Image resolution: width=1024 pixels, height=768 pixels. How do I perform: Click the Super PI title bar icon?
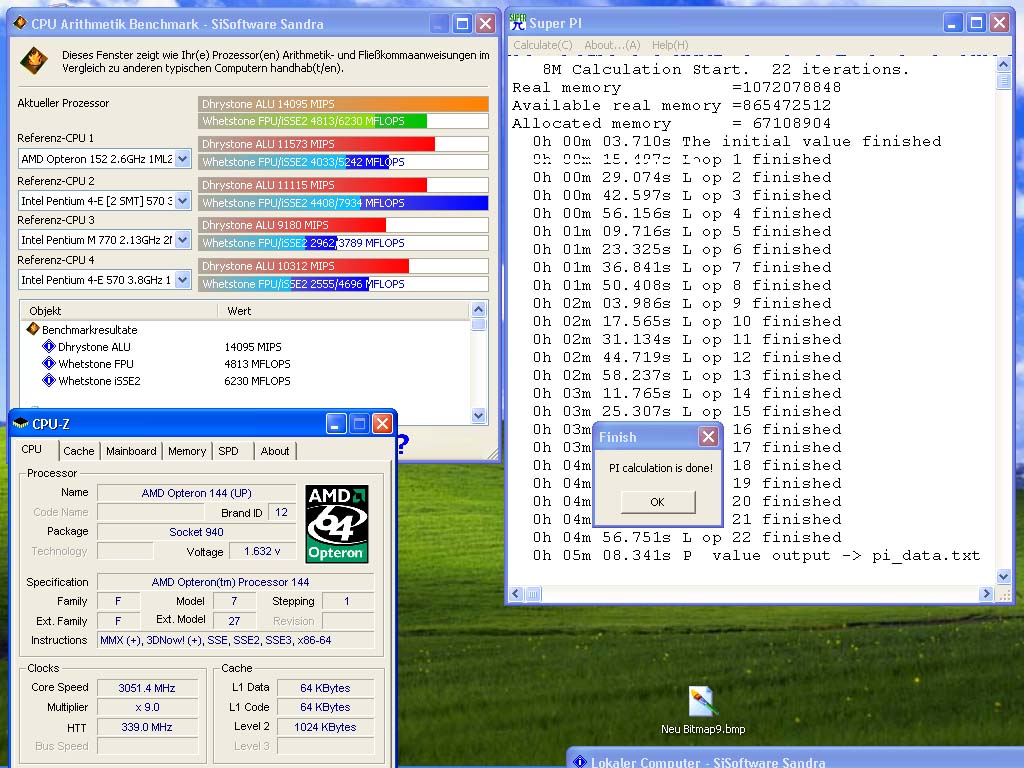(517, 23)
